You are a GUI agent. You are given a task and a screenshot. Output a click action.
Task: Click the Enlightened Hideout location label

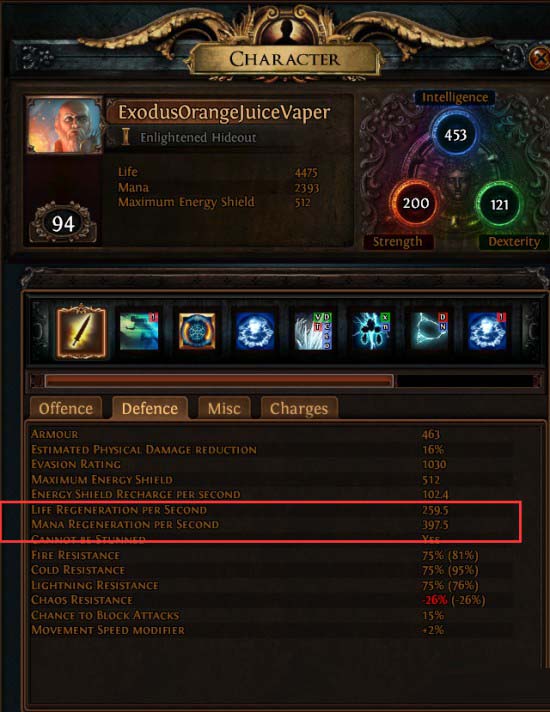click(x=198, y=138)
